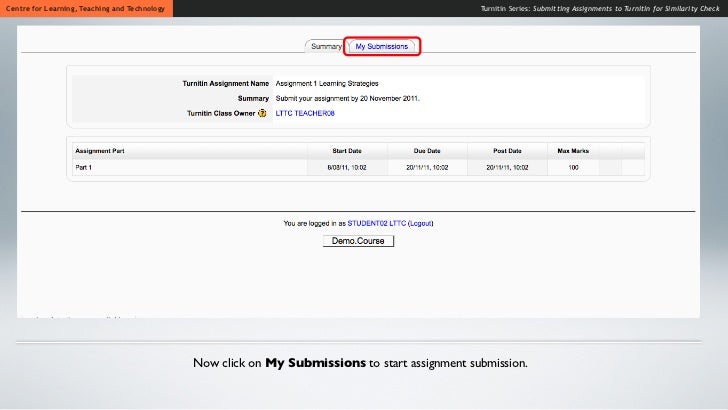This screenshot has width=728, height=410.
Task: Select assignment name Assignment 1 Learning Strategies
Action: pyautogui.click(x=327, y=84)
